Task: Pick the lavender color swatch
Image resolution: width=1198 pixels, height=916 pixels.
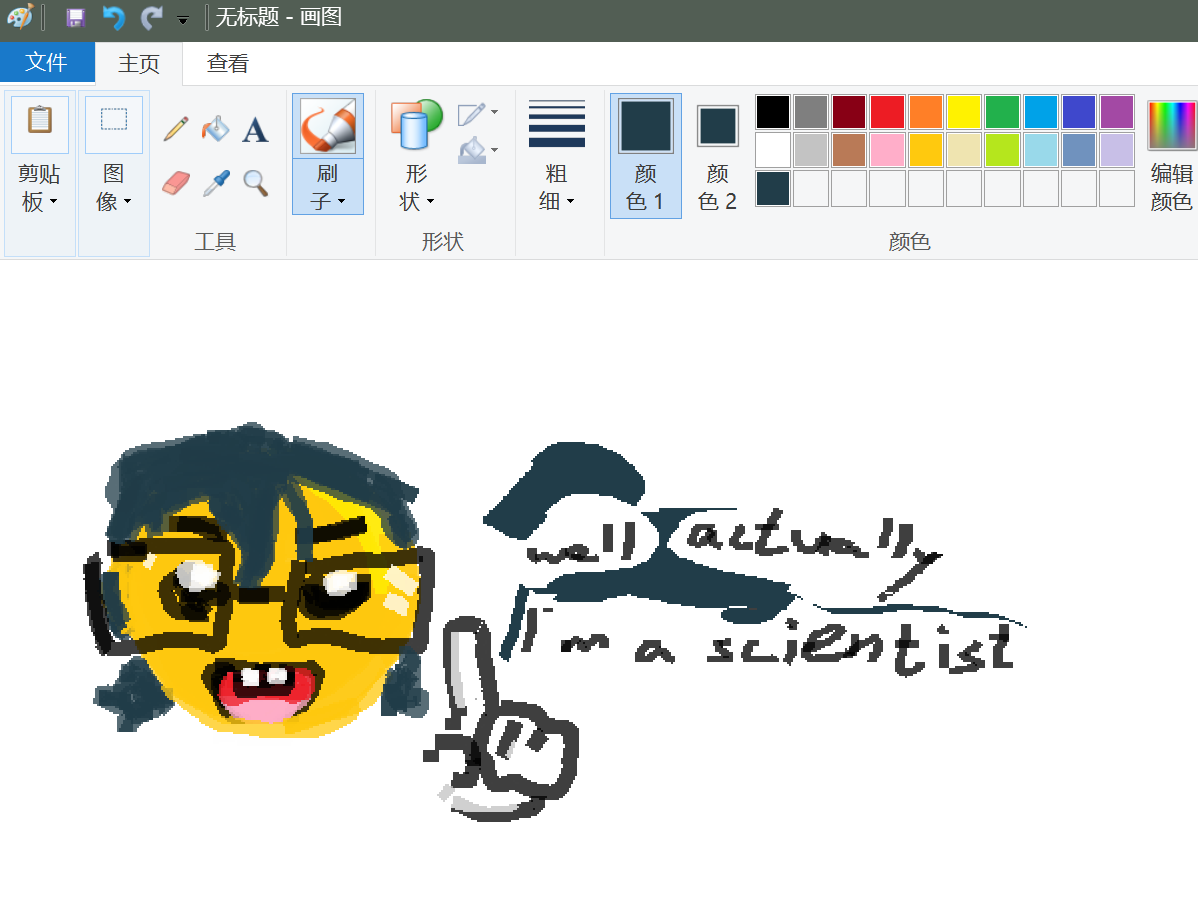Action: pos(1117,151)
